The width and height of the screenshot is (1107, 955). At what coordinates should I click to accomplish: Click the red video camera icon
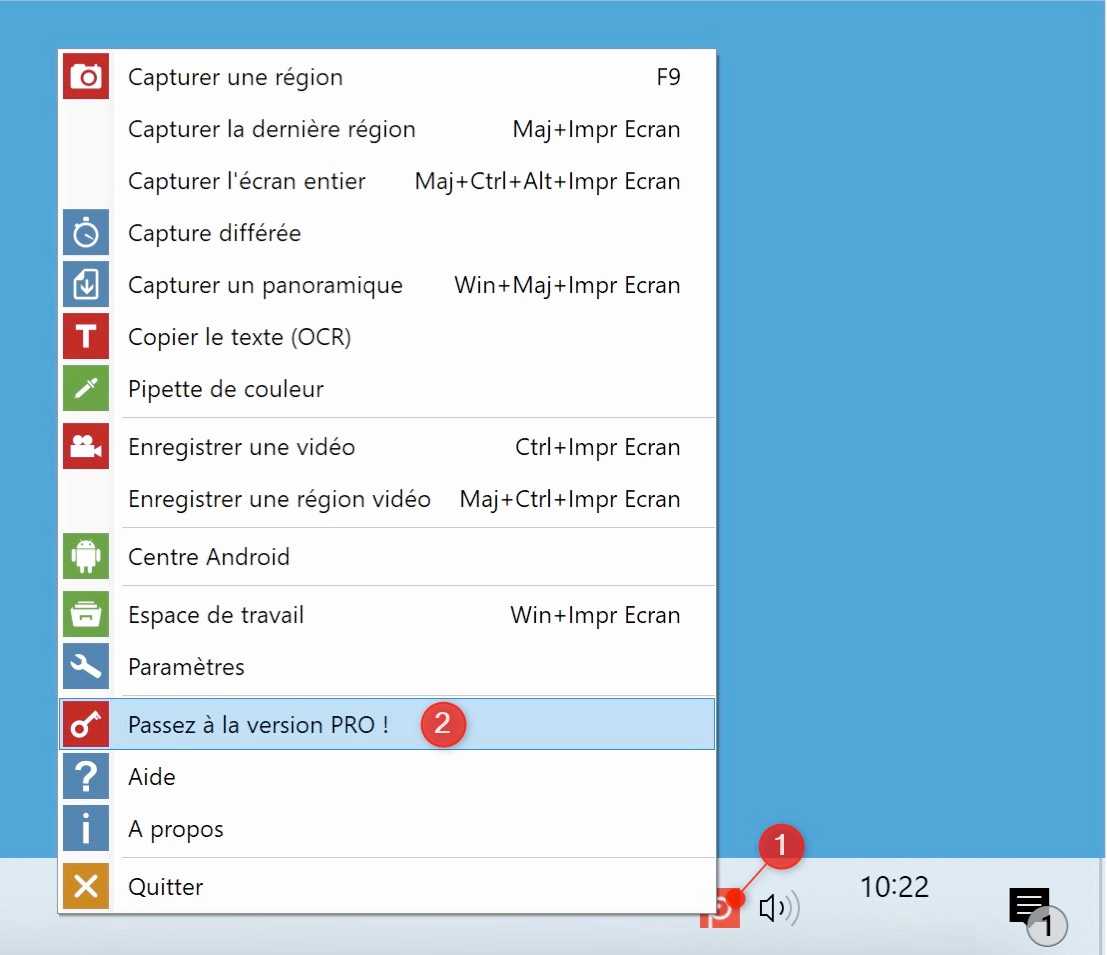pyautogui.click(x=86, y=447)
